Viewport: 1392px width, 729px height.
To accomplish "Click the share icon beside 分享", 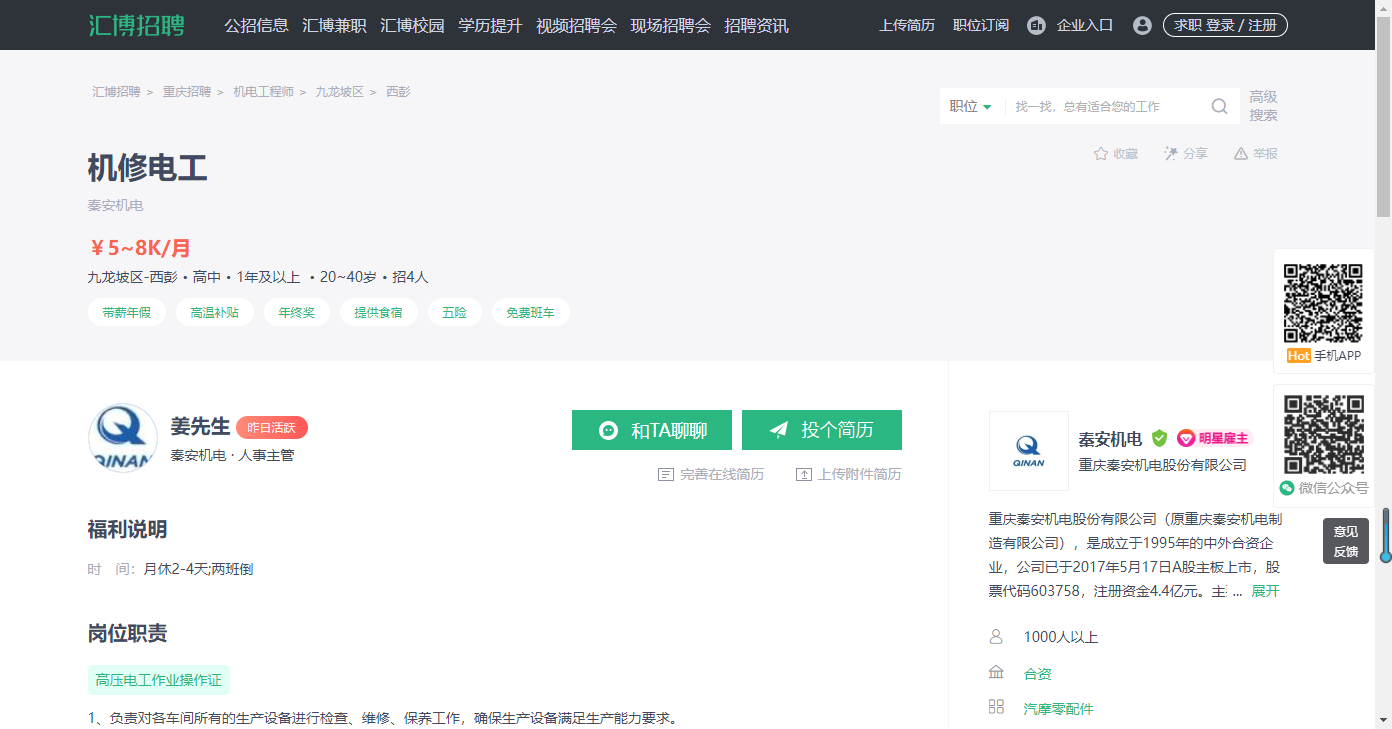I will tap(1171, 154).
